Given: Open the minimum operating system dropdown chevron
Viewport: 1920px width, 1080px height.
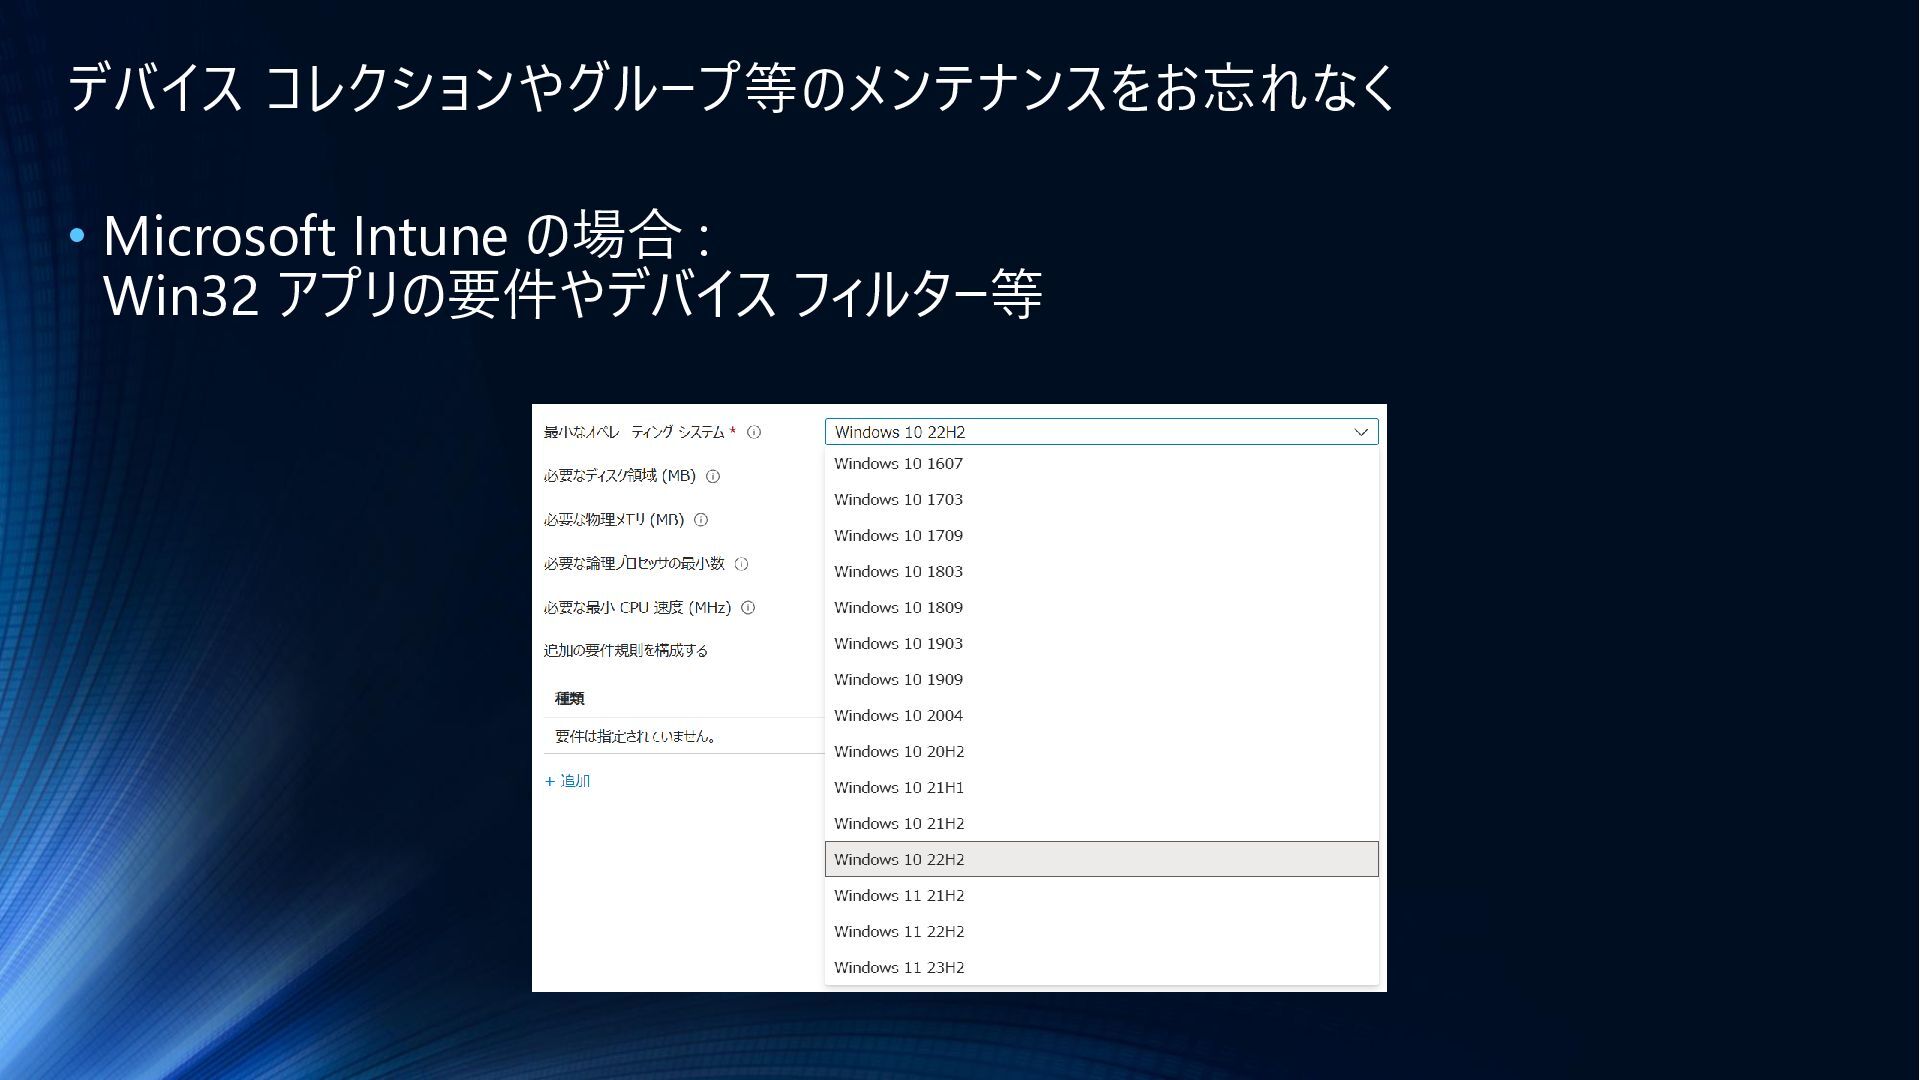Looking at the screenshot, I should 1360,432.
